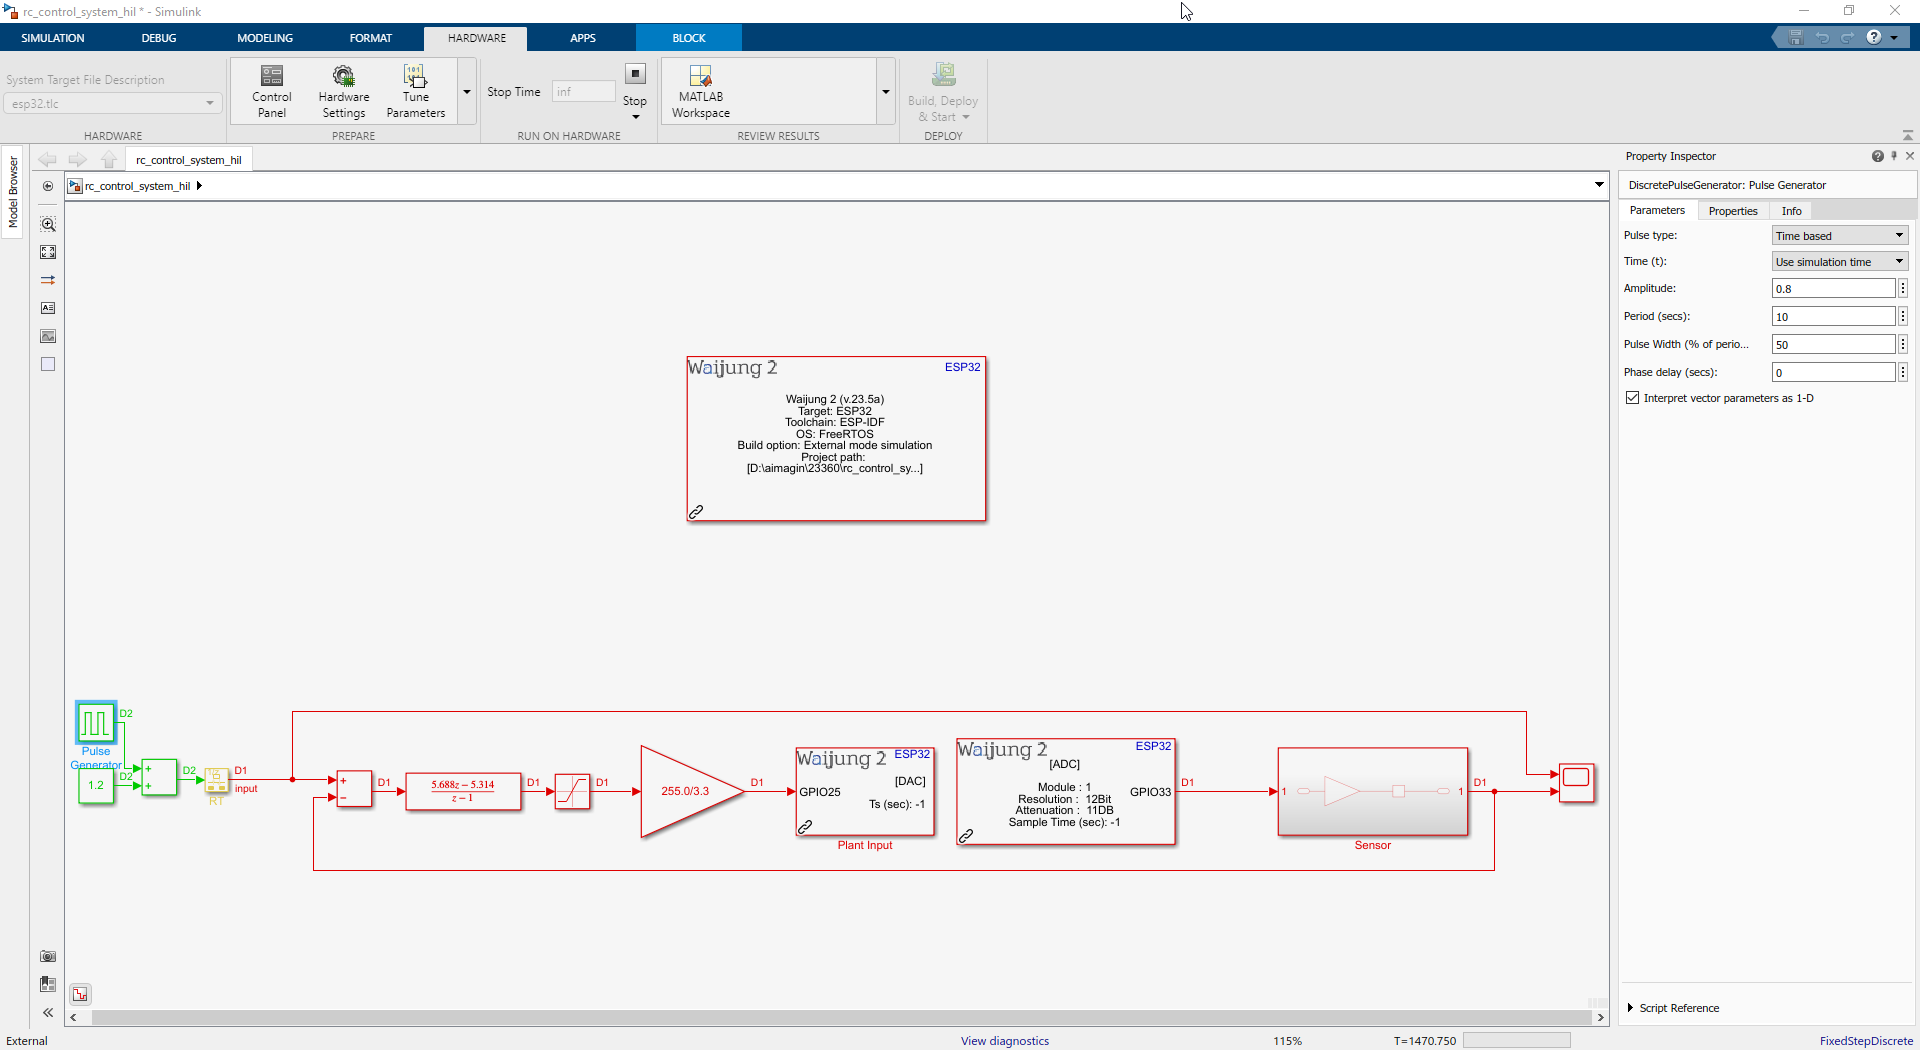Viewport: 1920px width, 1050px height.
Task: Select the Scope block
Action: click(x=1577, y=782)
